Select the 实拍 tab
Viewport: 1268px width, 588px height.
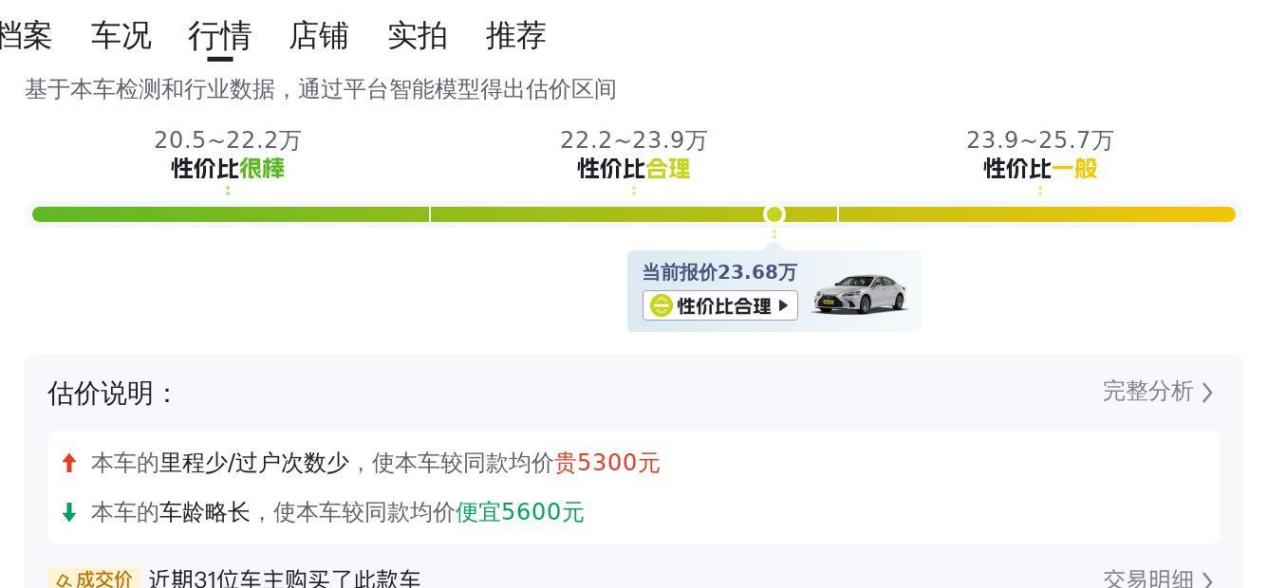[x=417, y=36]
